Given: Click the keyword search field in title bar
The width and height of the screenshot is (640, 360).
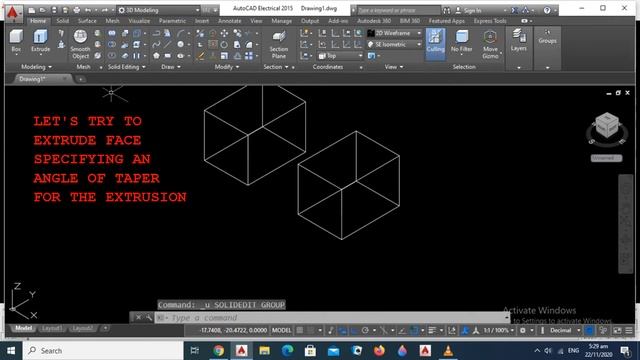Looking at the screenshot, I should (399, 10).
